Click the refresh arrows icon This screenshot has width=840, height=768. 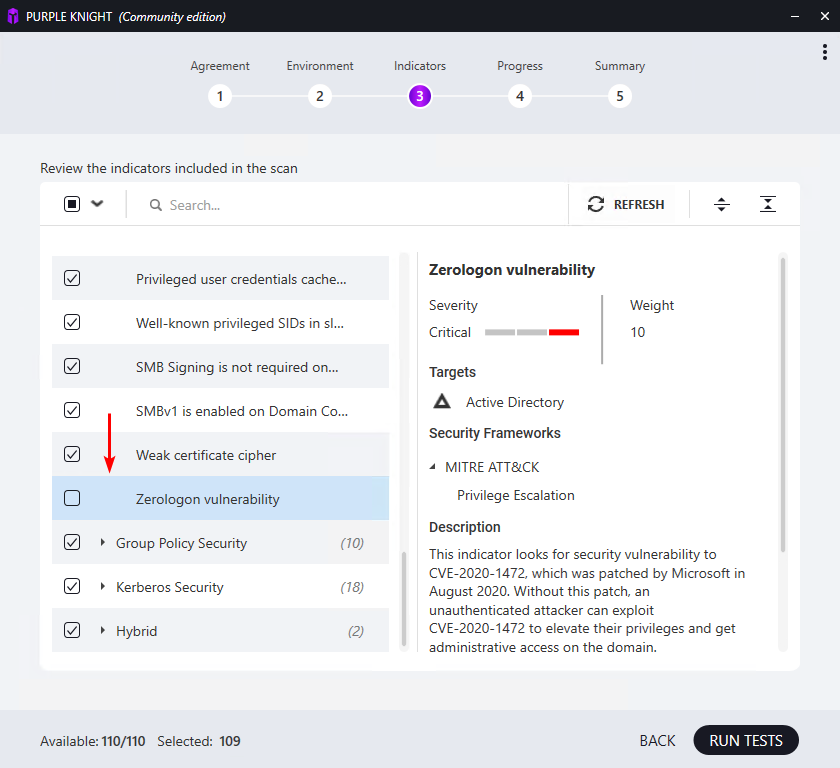click(596, 204)
